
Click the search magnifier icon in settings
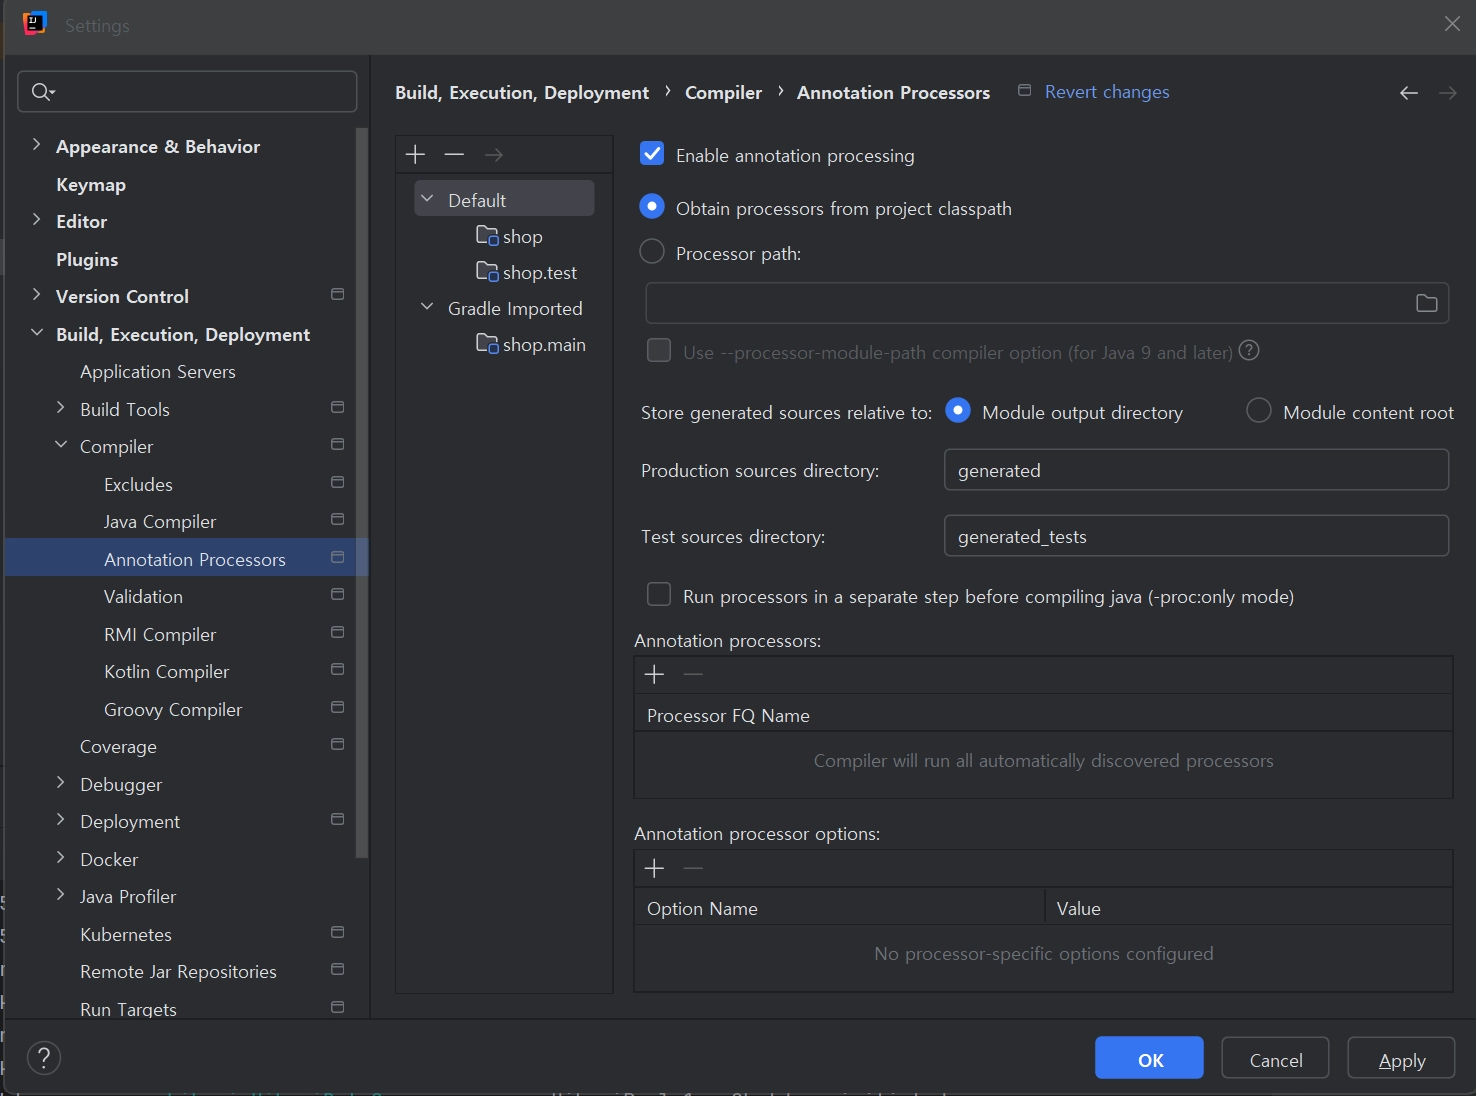[42, 92]
